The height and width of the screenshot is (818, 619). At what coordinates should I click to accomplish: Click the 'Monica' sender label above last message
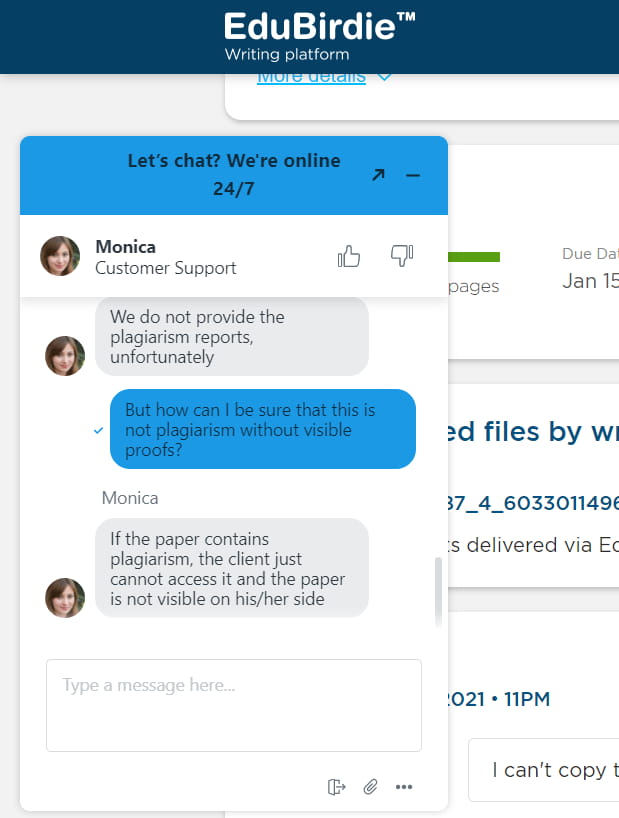point(130,498)
